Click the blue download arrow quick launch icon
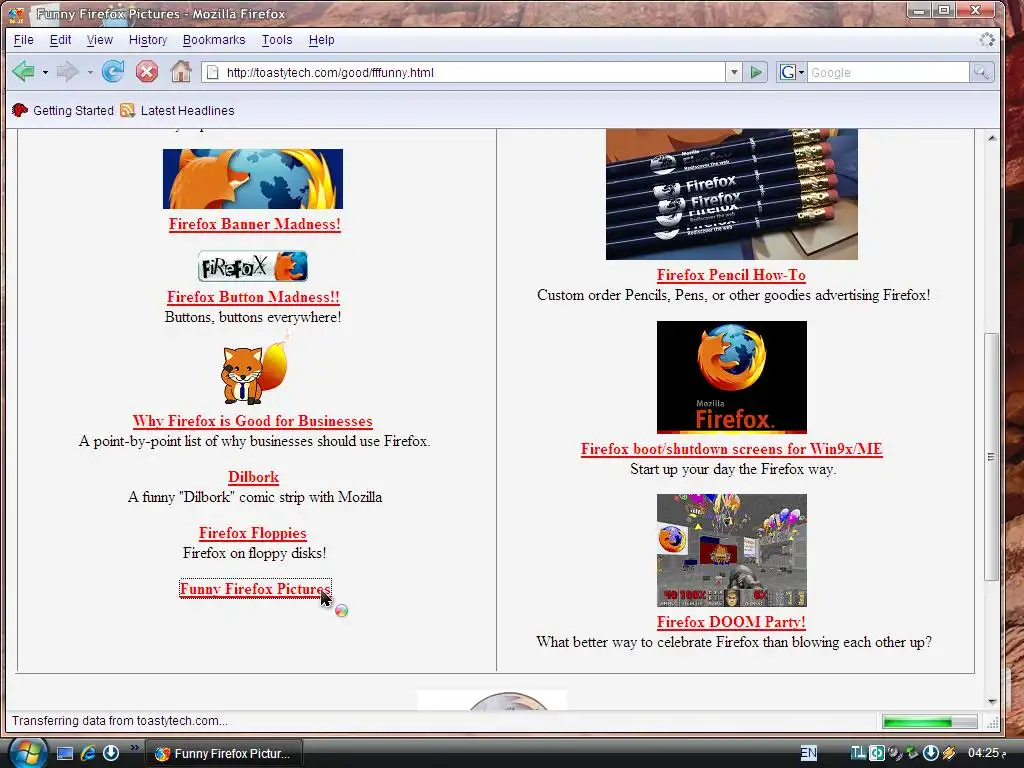The height and width of the screenshot is (768, 1024). pos(111,753)
